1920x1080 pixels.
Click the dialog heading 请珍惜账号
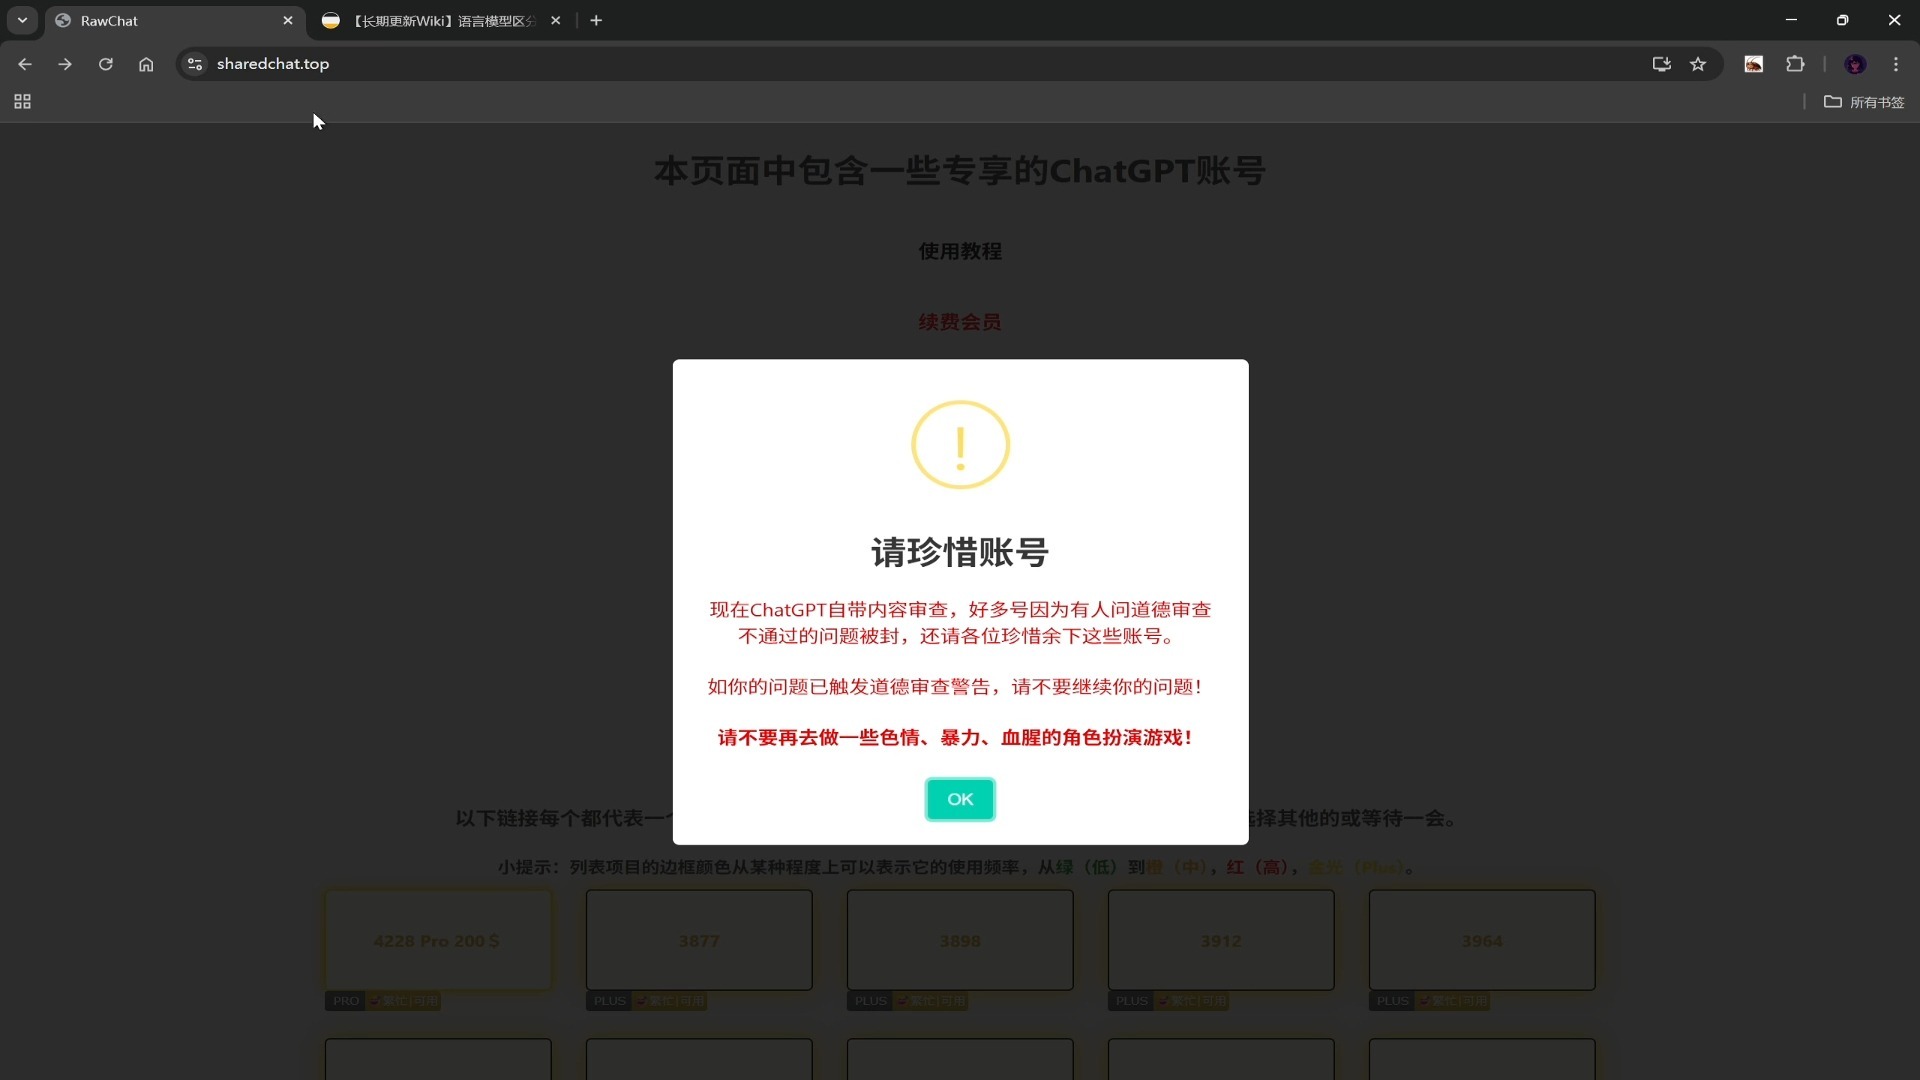point(960,552)
